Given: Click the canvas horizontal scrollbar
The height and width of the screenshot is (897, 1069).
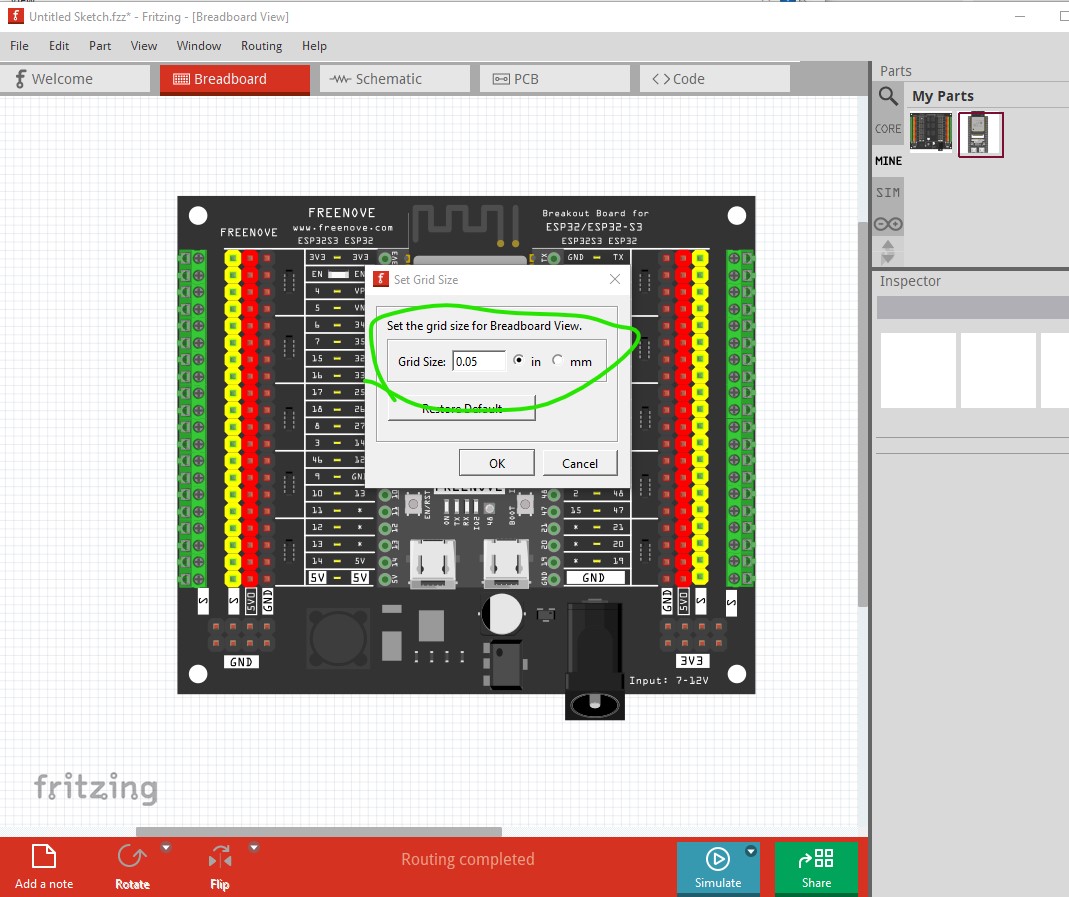Looking at the screenshot, I should 319,832.
